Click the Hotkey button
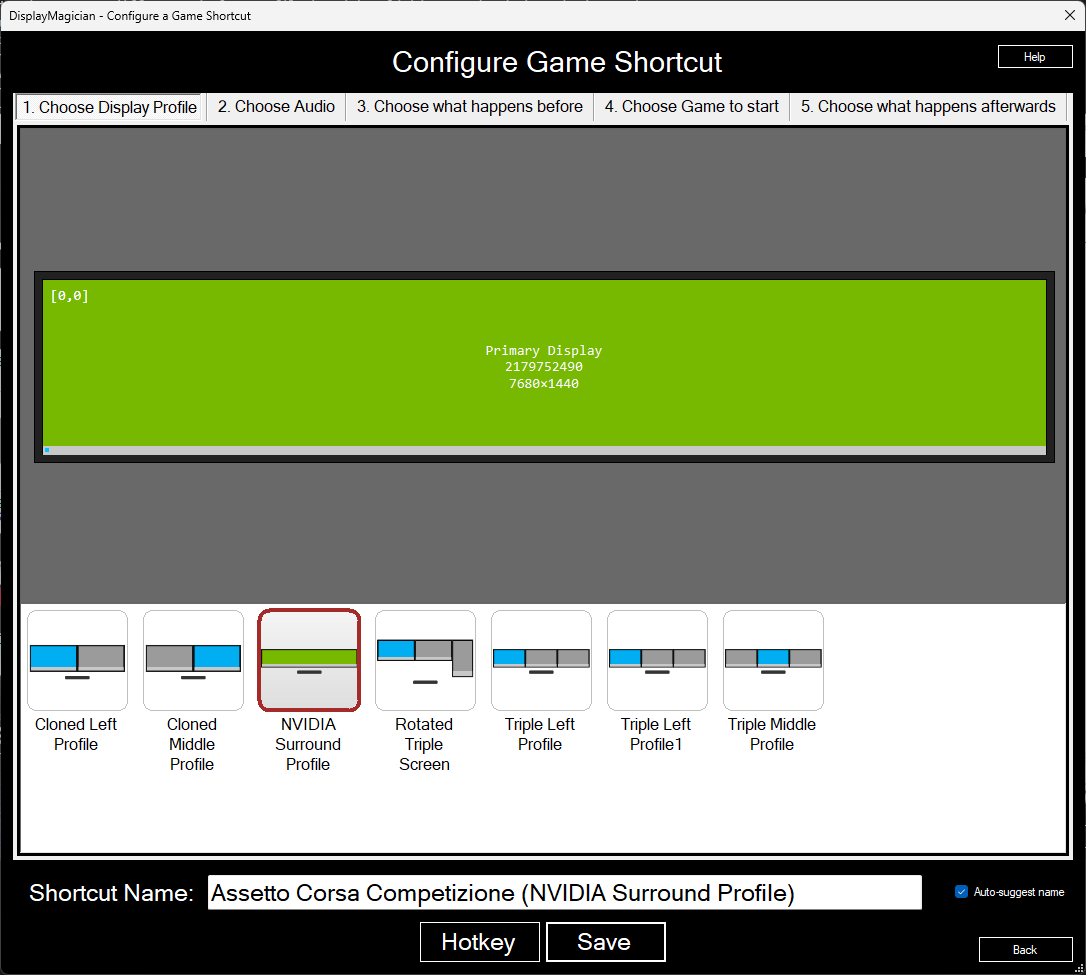Image resolution: width=1086 pixels, height=975 pixels. point(479,942)
